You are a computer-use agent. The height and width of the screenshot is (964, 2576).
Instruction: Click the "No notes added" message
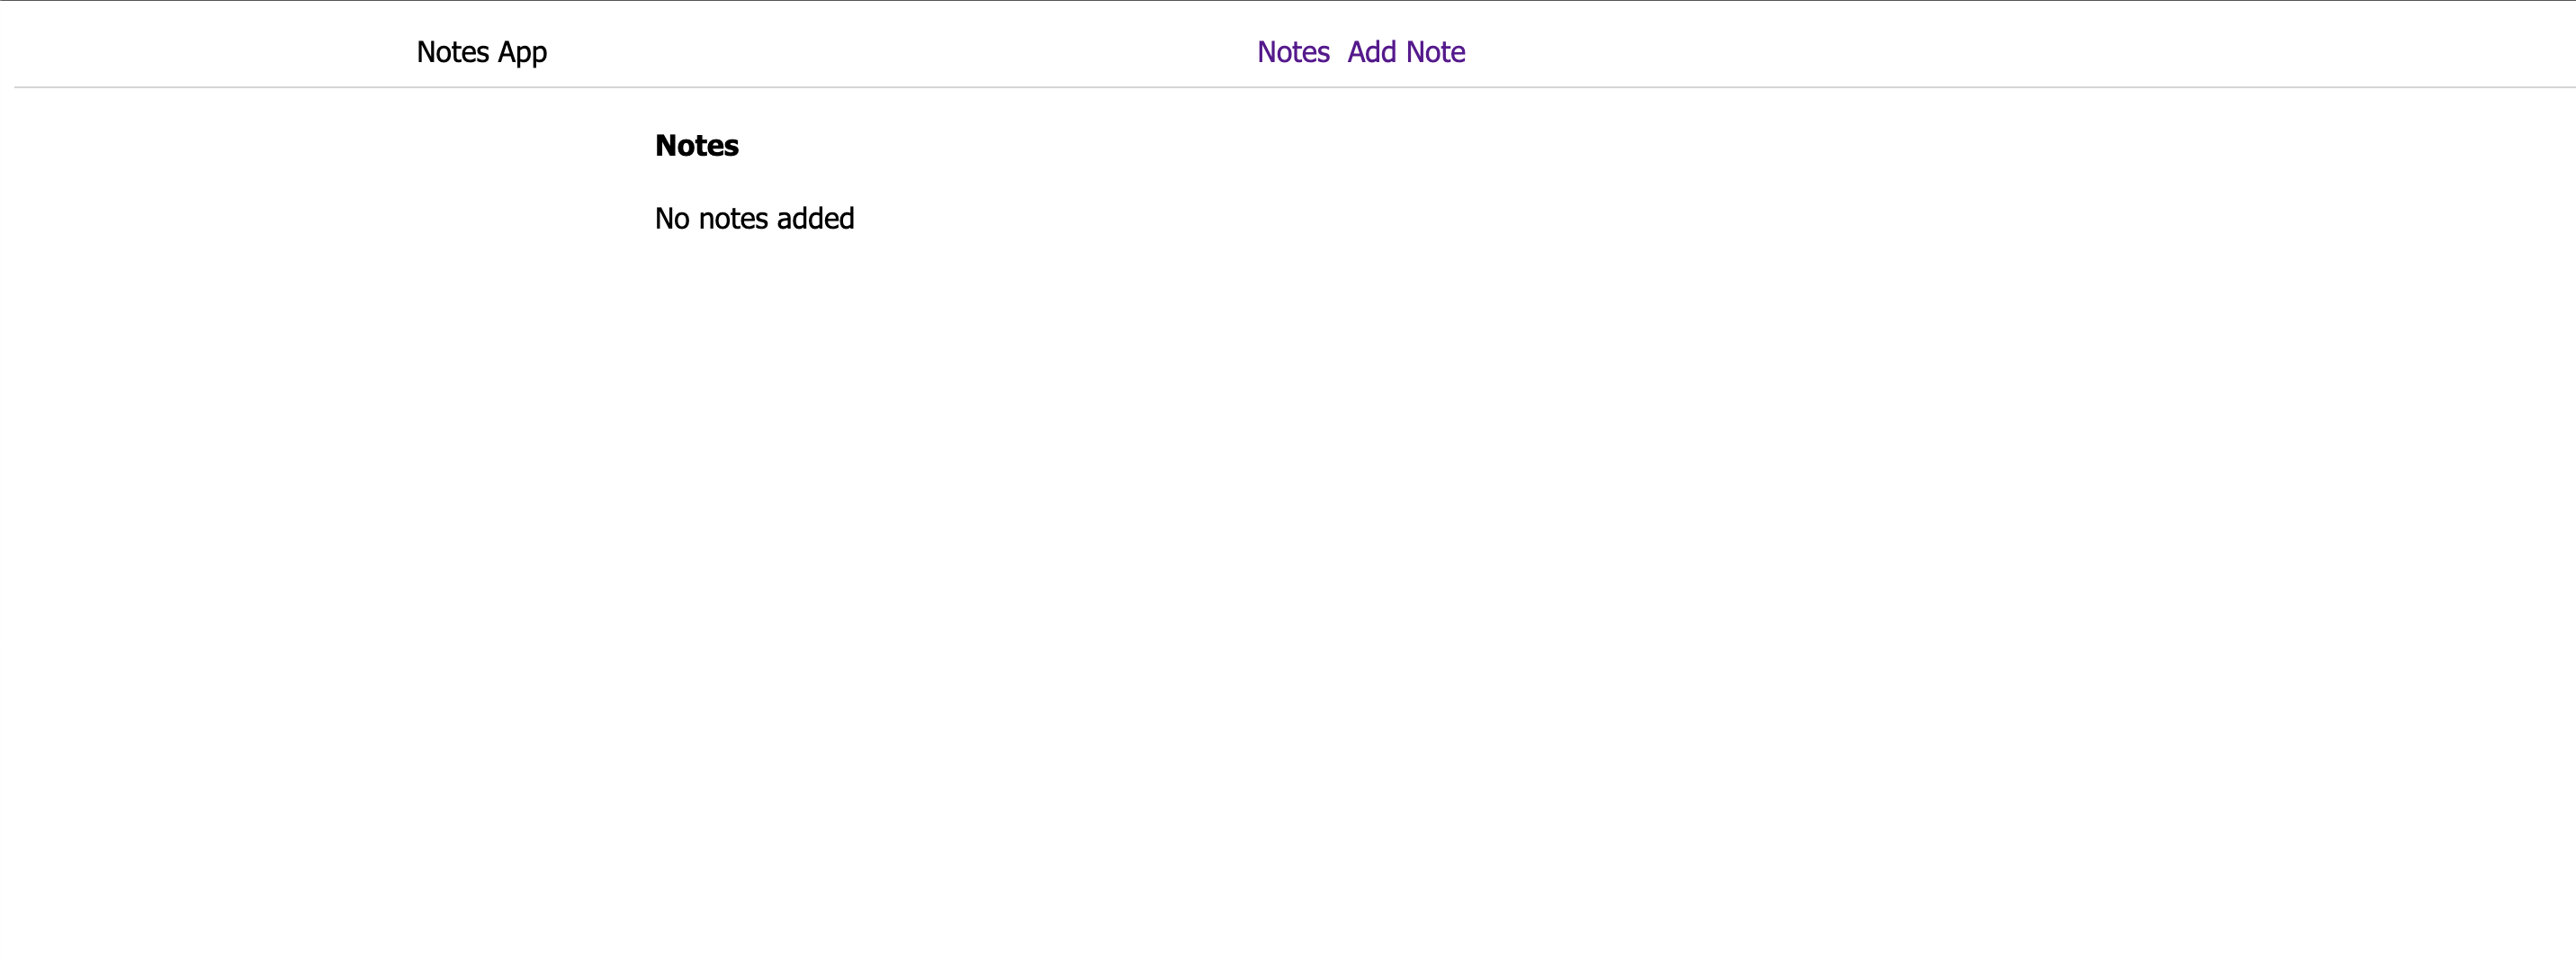point(754,219)
